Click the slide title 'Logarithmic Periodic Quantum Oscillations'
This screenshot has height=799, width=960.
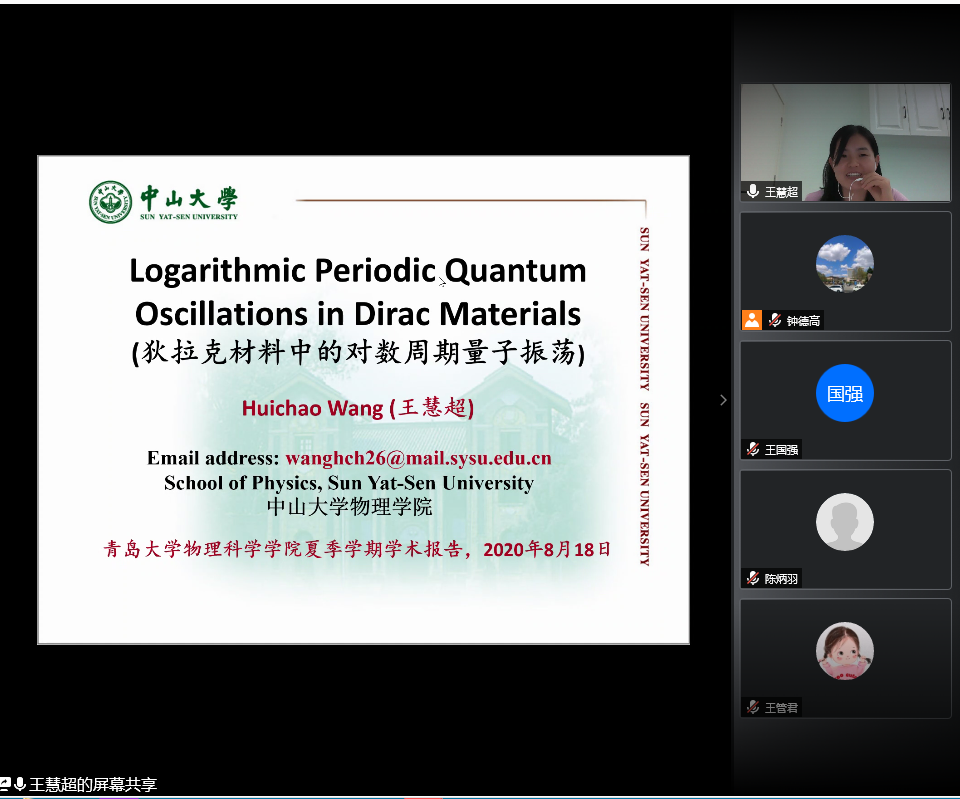click(357, 292)
